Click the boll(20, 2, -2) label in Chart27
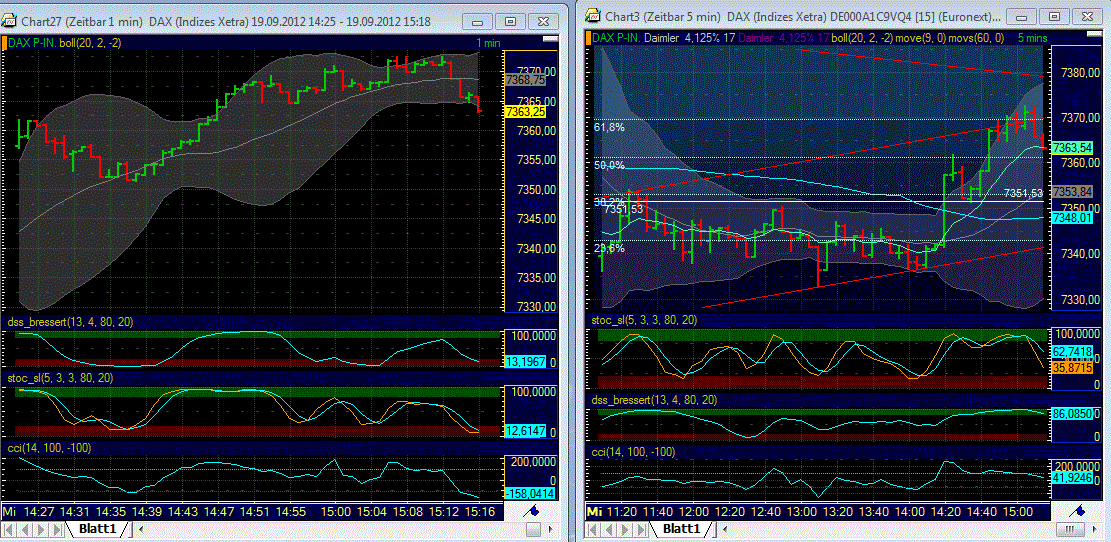The height and width of the screenshot is (542, 1111). click(91, 43)
